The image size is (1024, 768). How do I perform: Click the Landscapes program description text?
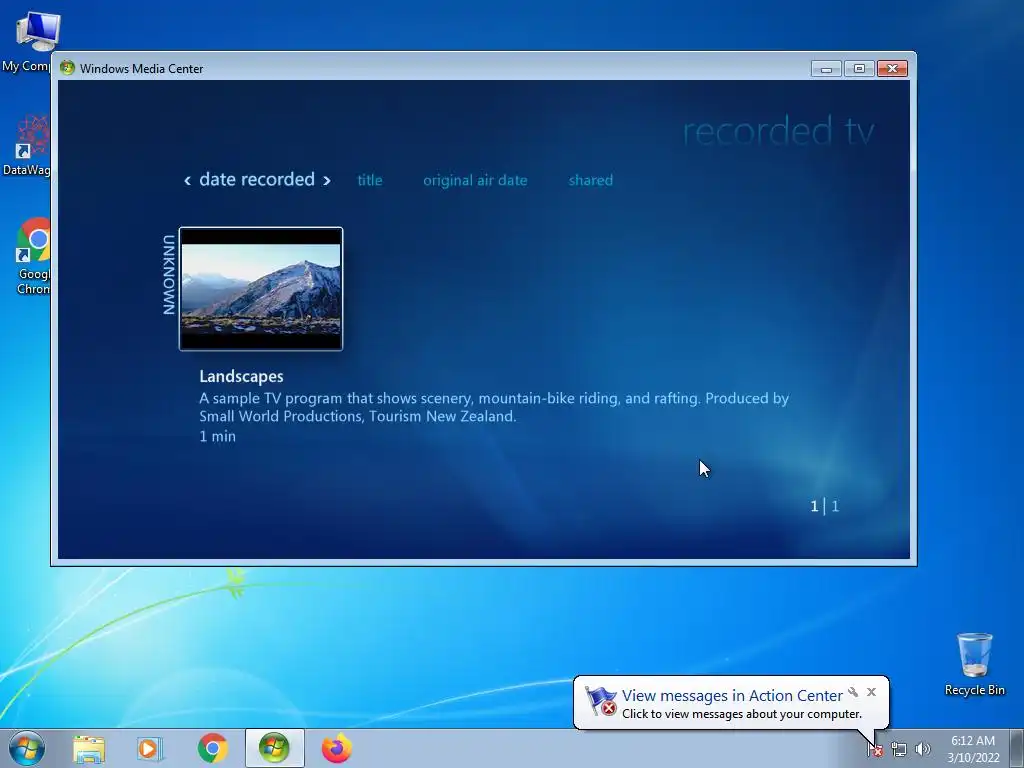tap(494, 407)
